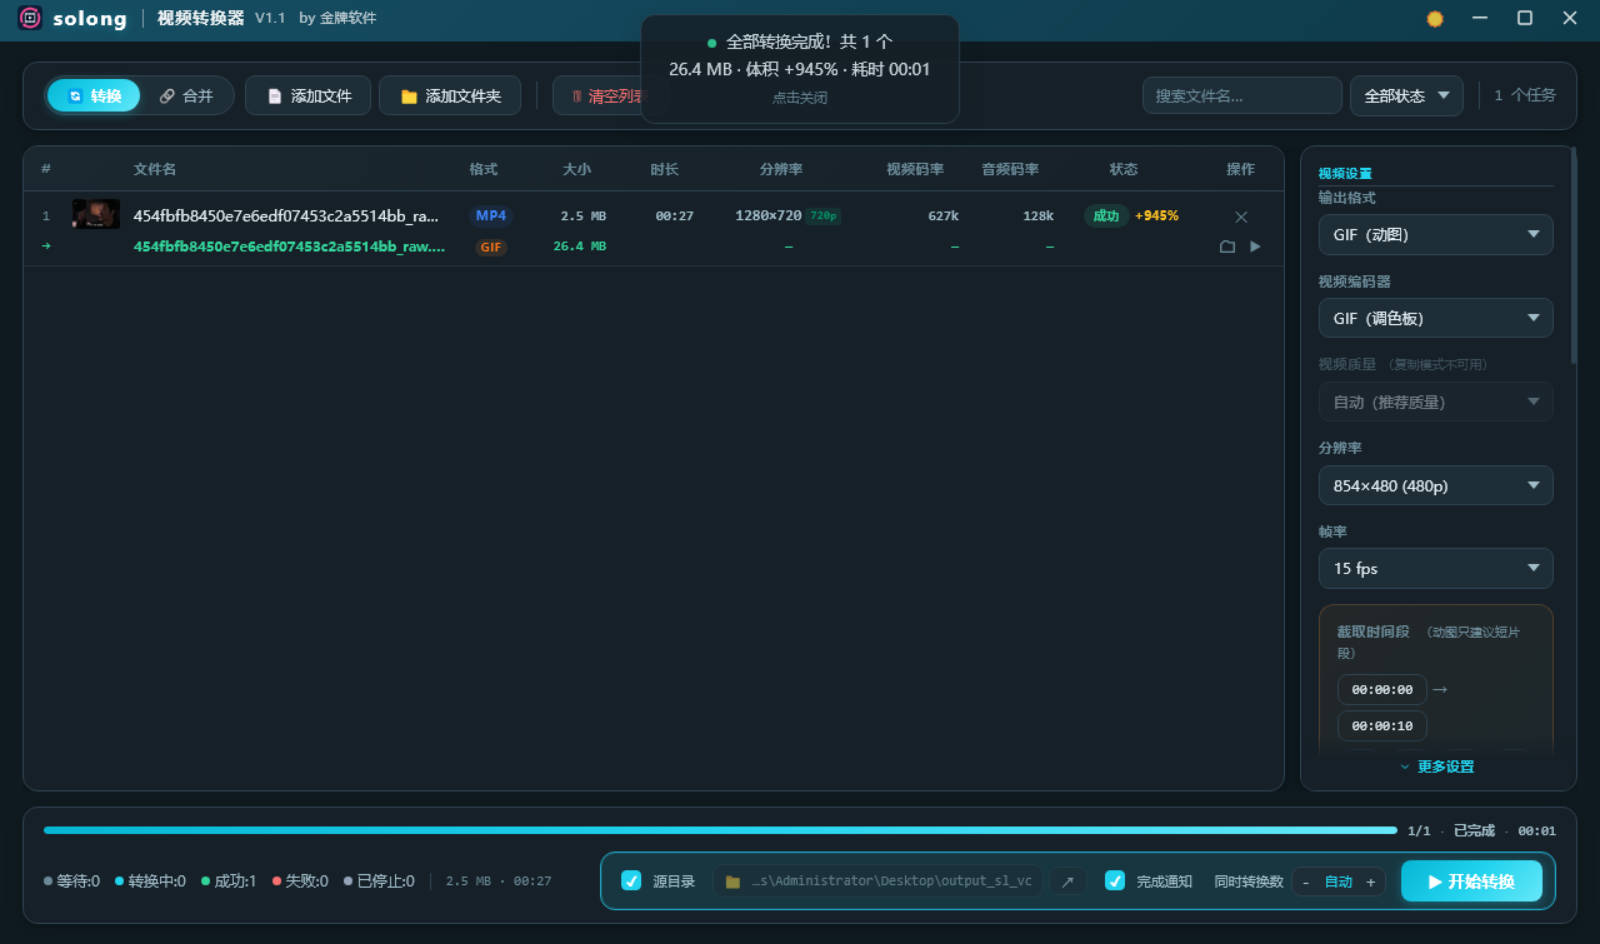Uncheck the 源目录 checkbox
The image size is (1600, 944).
click(x=631, y=881)
